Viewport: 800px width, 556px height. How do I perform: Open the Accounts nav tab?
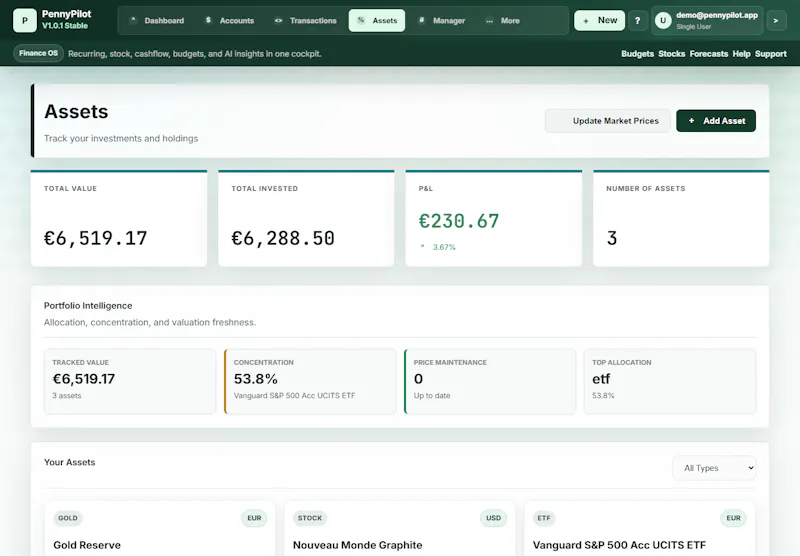click(229, 20)
